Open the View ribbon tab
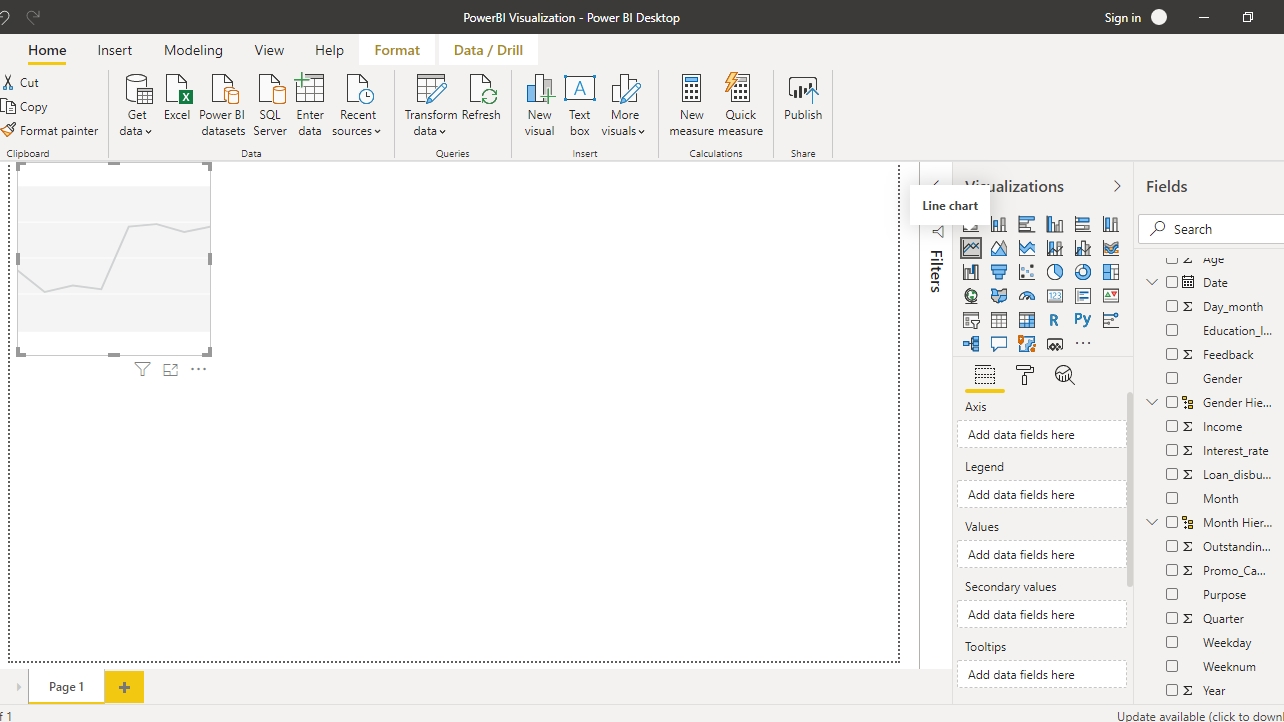 pyautogui.click(x=269, y=50)
